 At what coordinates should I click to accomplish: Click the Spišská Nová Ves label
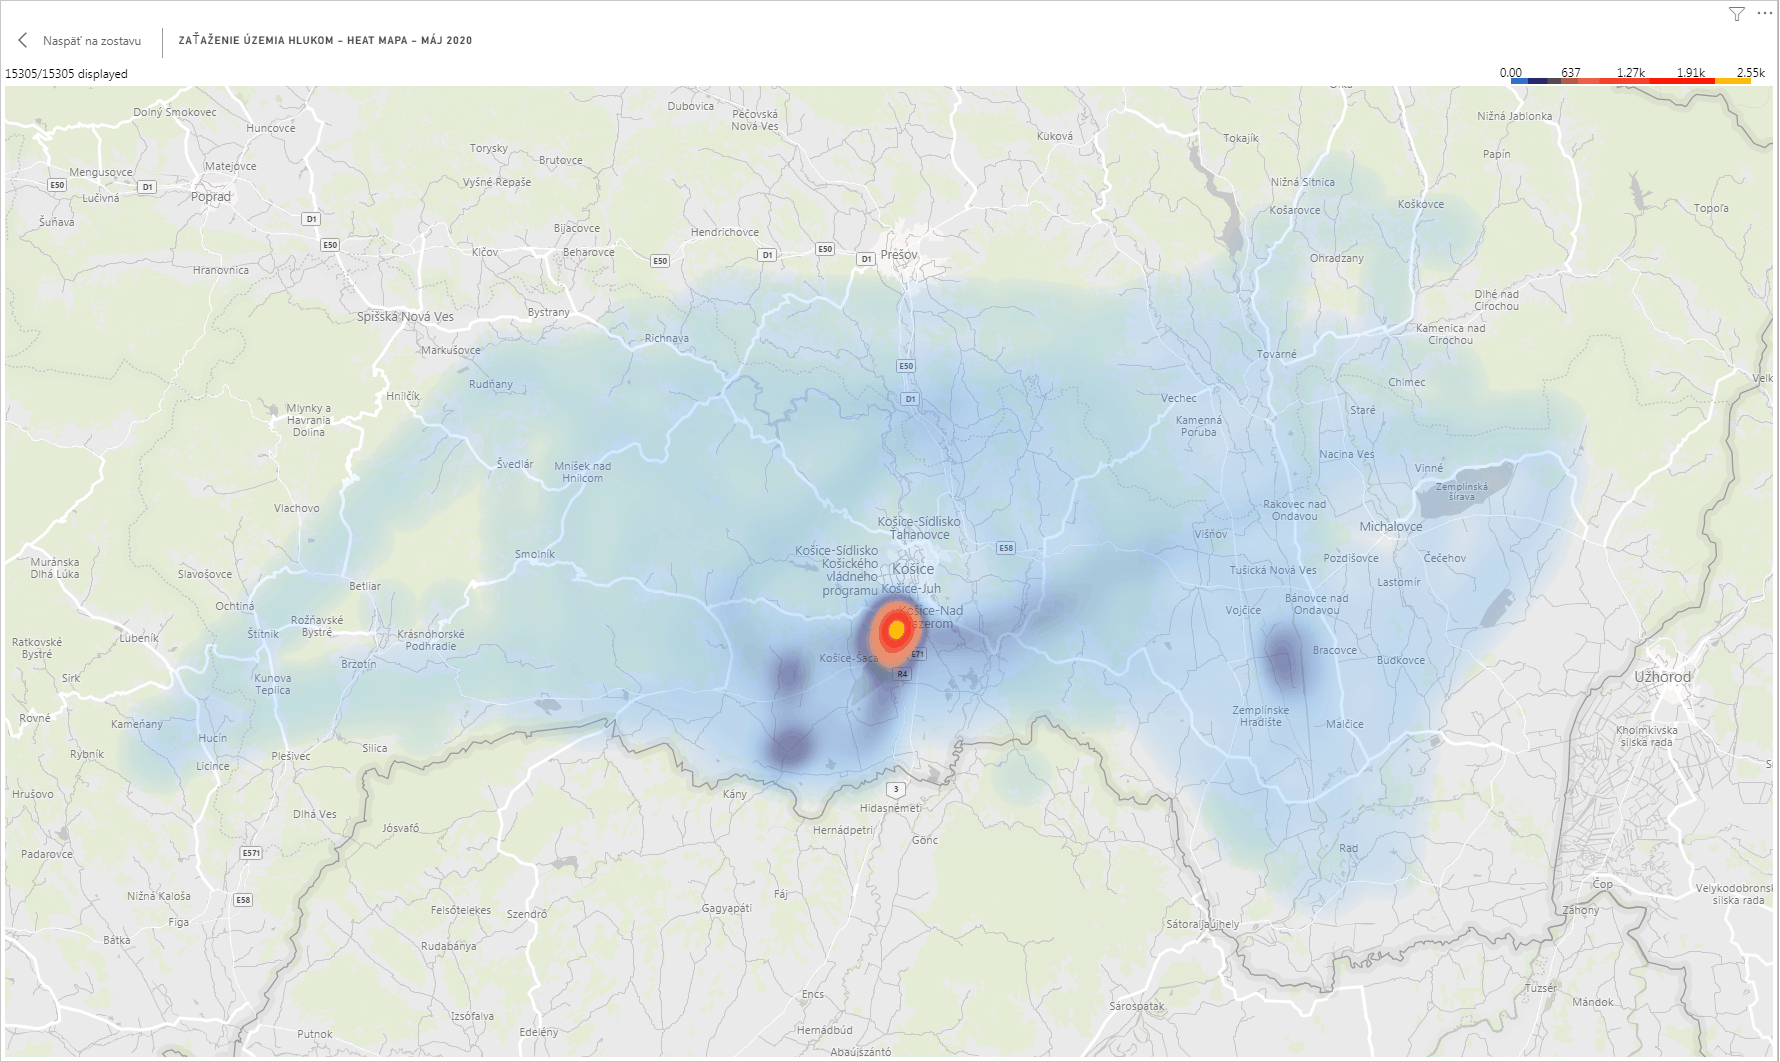point(405,317)
